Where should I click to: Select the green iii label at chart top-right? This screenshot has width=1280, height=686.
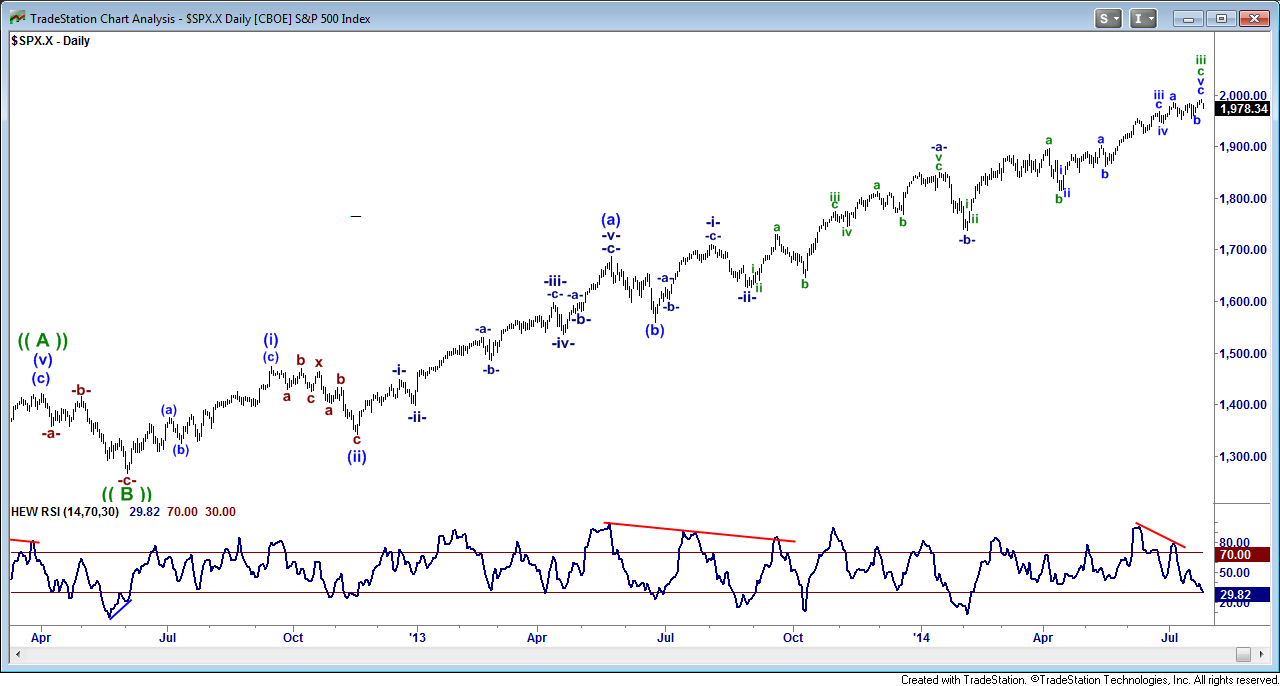1201,60
